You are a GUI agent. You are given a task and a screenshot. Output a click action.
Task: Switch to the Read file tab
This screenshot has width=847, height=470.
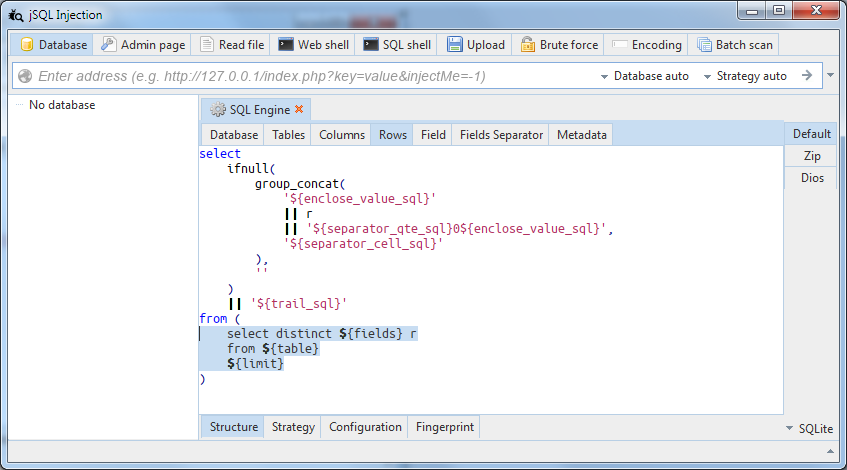pyautogui.click(x=232, y=45)
